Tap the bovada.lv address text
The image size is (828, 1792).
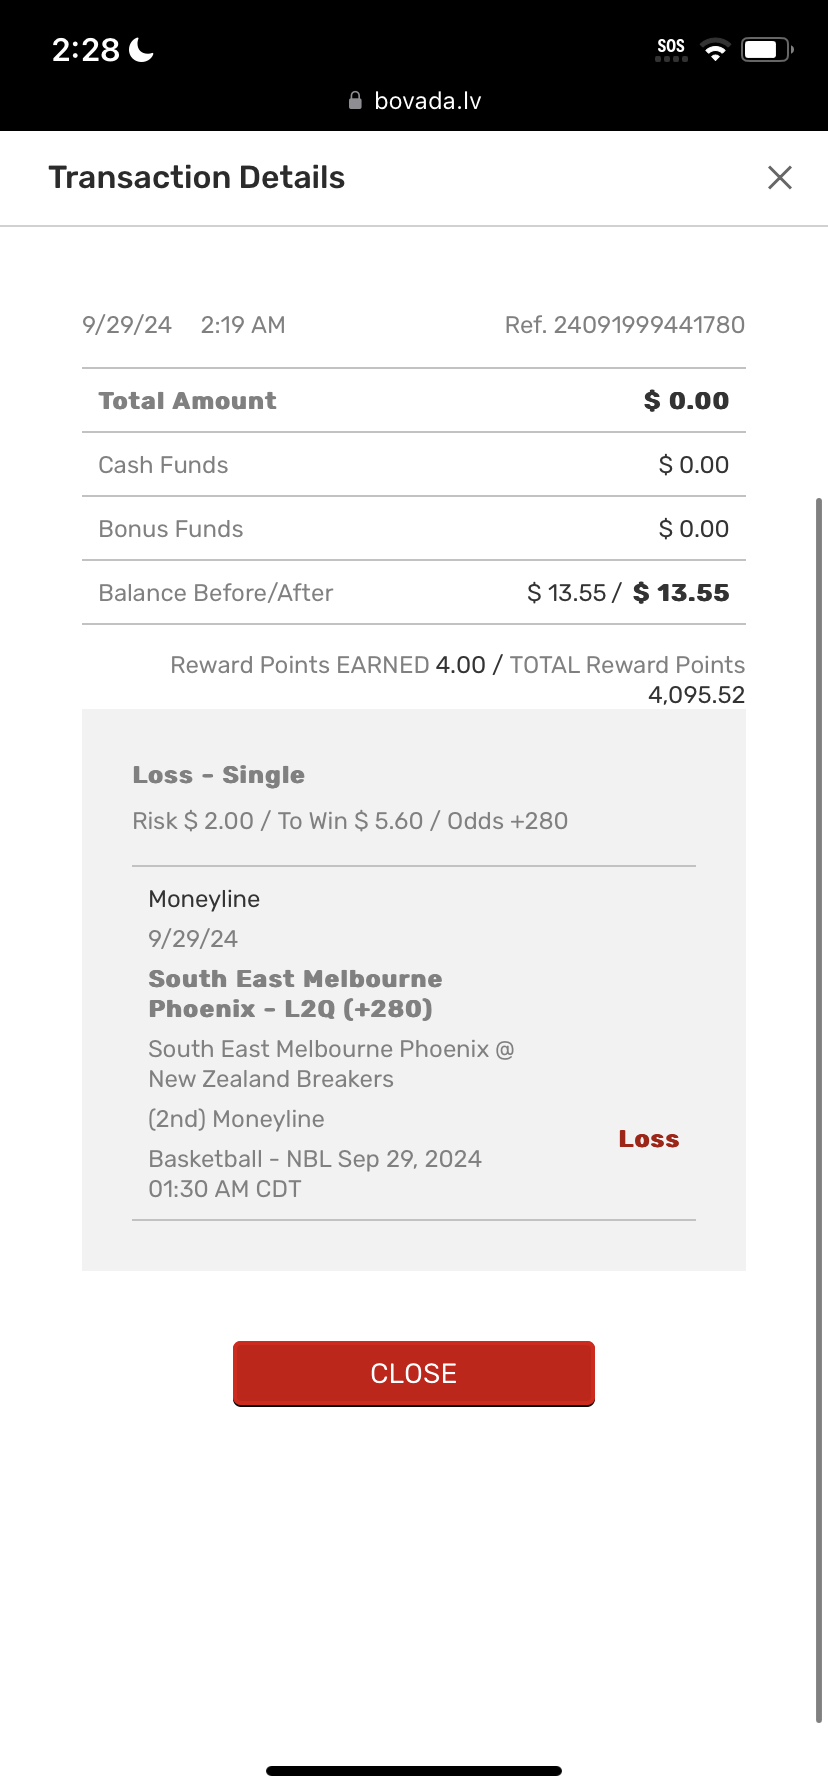pyautogui.click(x=427, y=101)
